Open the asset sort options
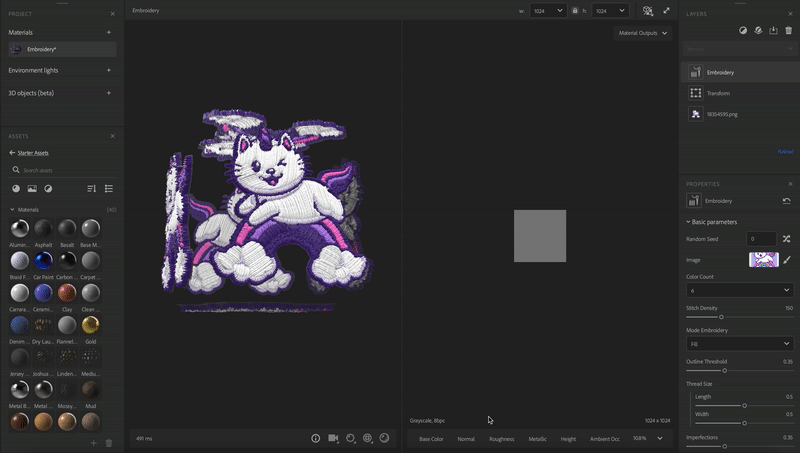This screenshot has height=453, width=800. click(92, 189)
